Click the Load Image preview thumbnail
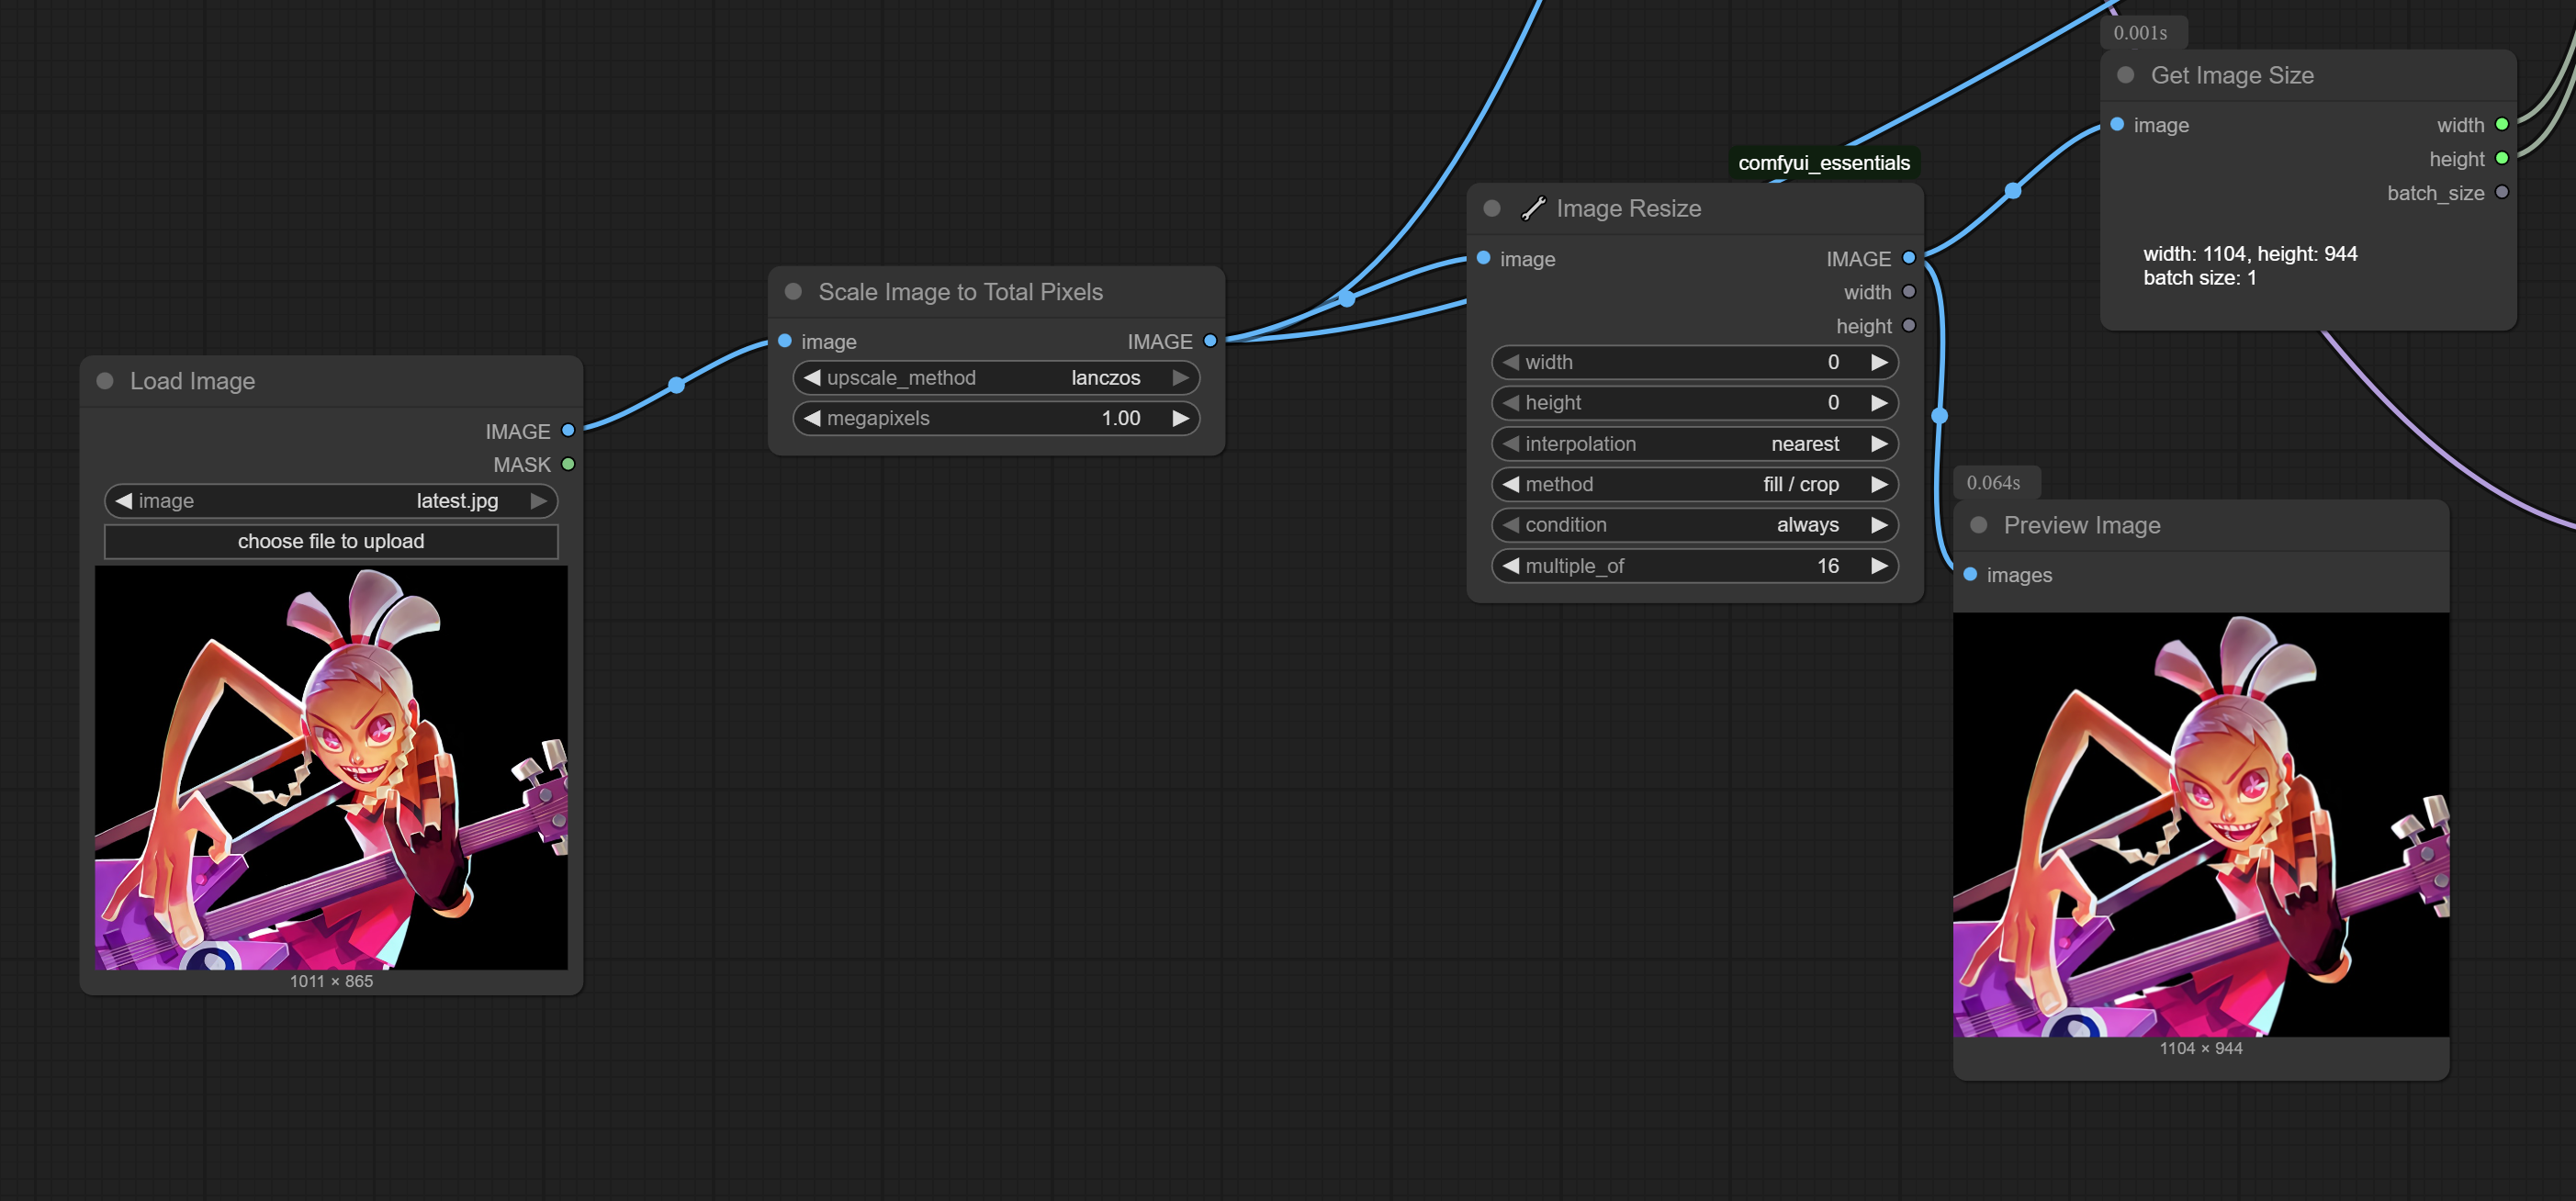The width and height of the screenshot is (2576, 1201). pyautogui.click(x=331, y=767)
